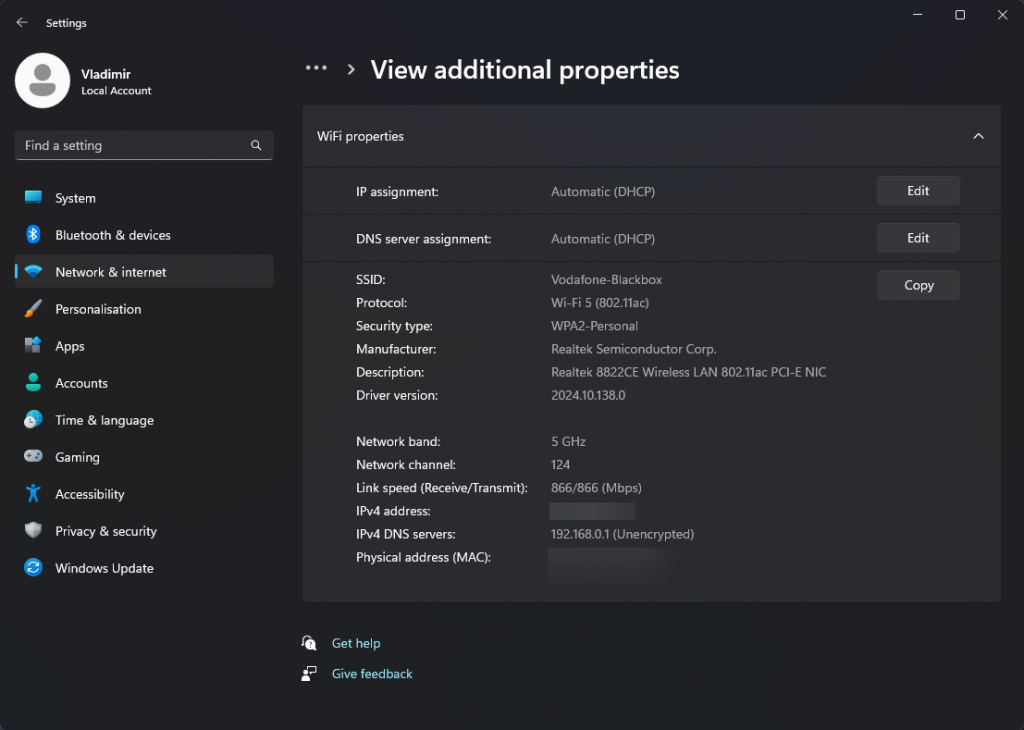
Task: Select the Apps icon in sidebar
Action: click(34, 346)
